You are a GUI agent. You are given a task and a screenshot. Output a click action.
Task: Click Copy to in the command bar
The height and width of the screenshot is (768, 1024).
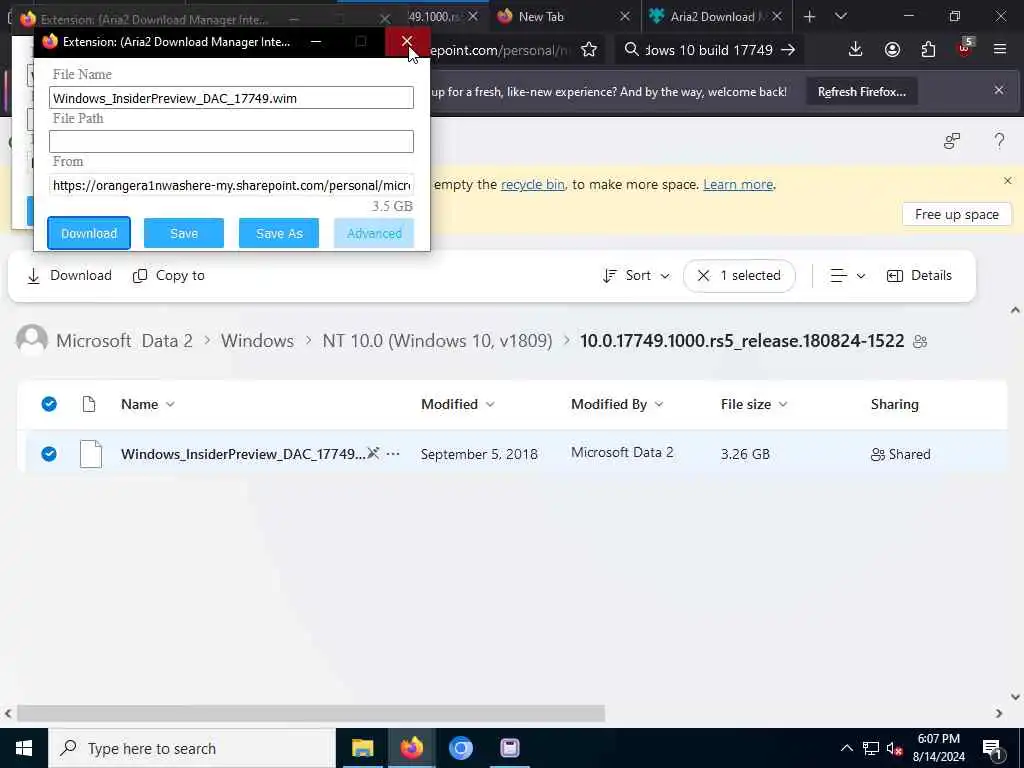coord(168,276)
